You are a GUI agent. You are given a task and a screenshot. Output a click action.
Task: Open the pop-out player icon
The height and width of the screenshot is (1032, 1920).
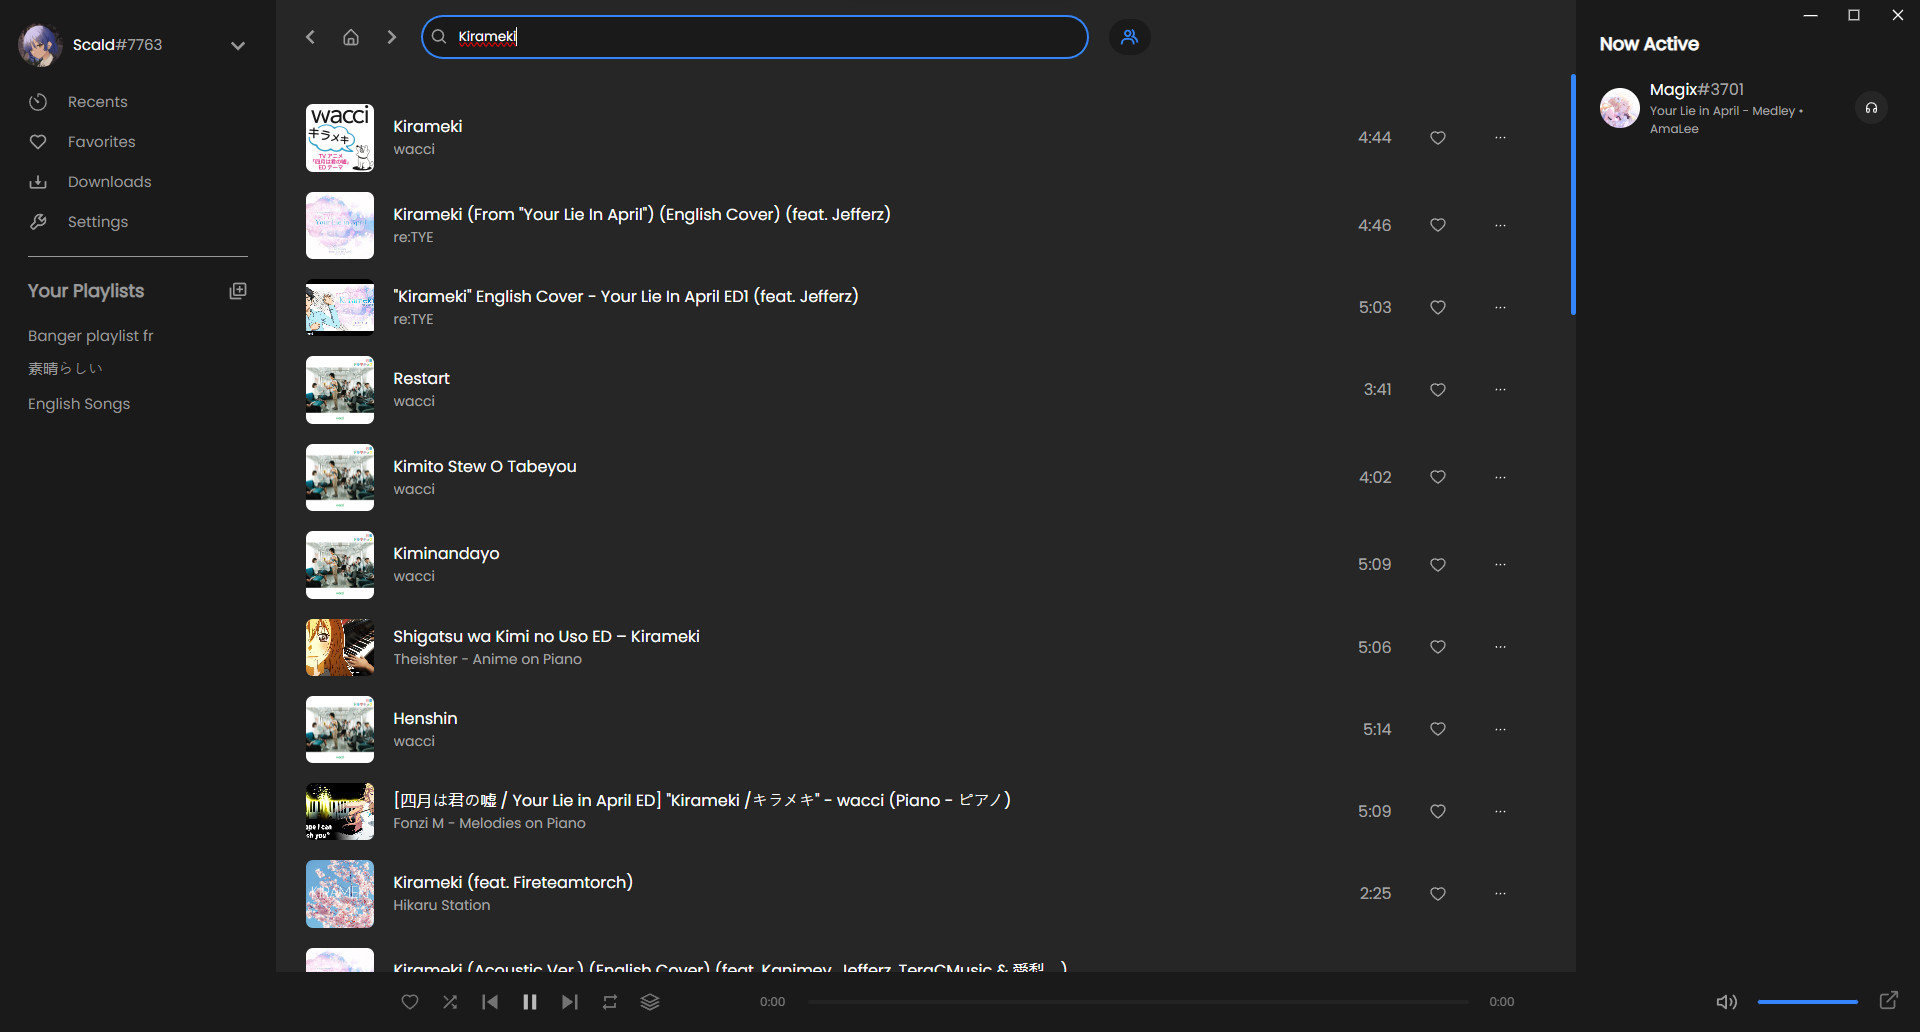tap(1889, 1000)
